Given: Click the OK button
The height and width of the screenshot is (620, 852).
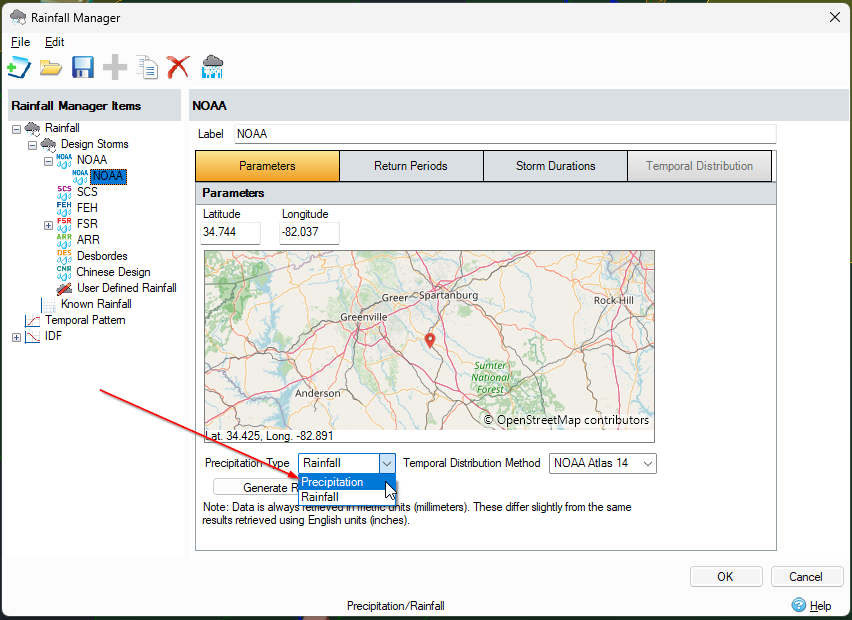Looking at the screenshot, I should [x=726, y=576].
